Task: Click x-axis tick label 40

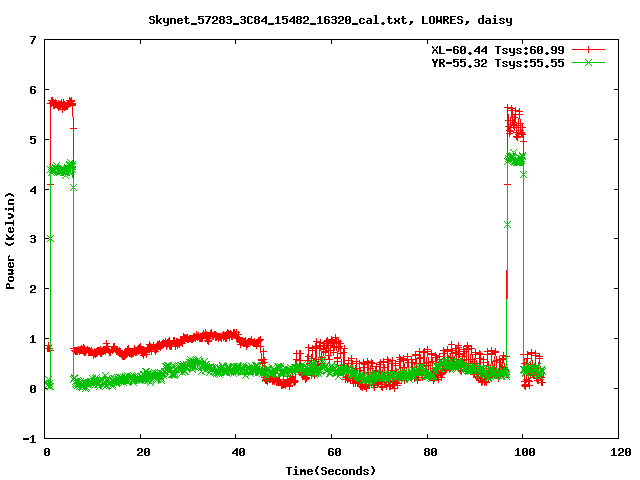Action: pyautogui.click(x=239, y=452)
